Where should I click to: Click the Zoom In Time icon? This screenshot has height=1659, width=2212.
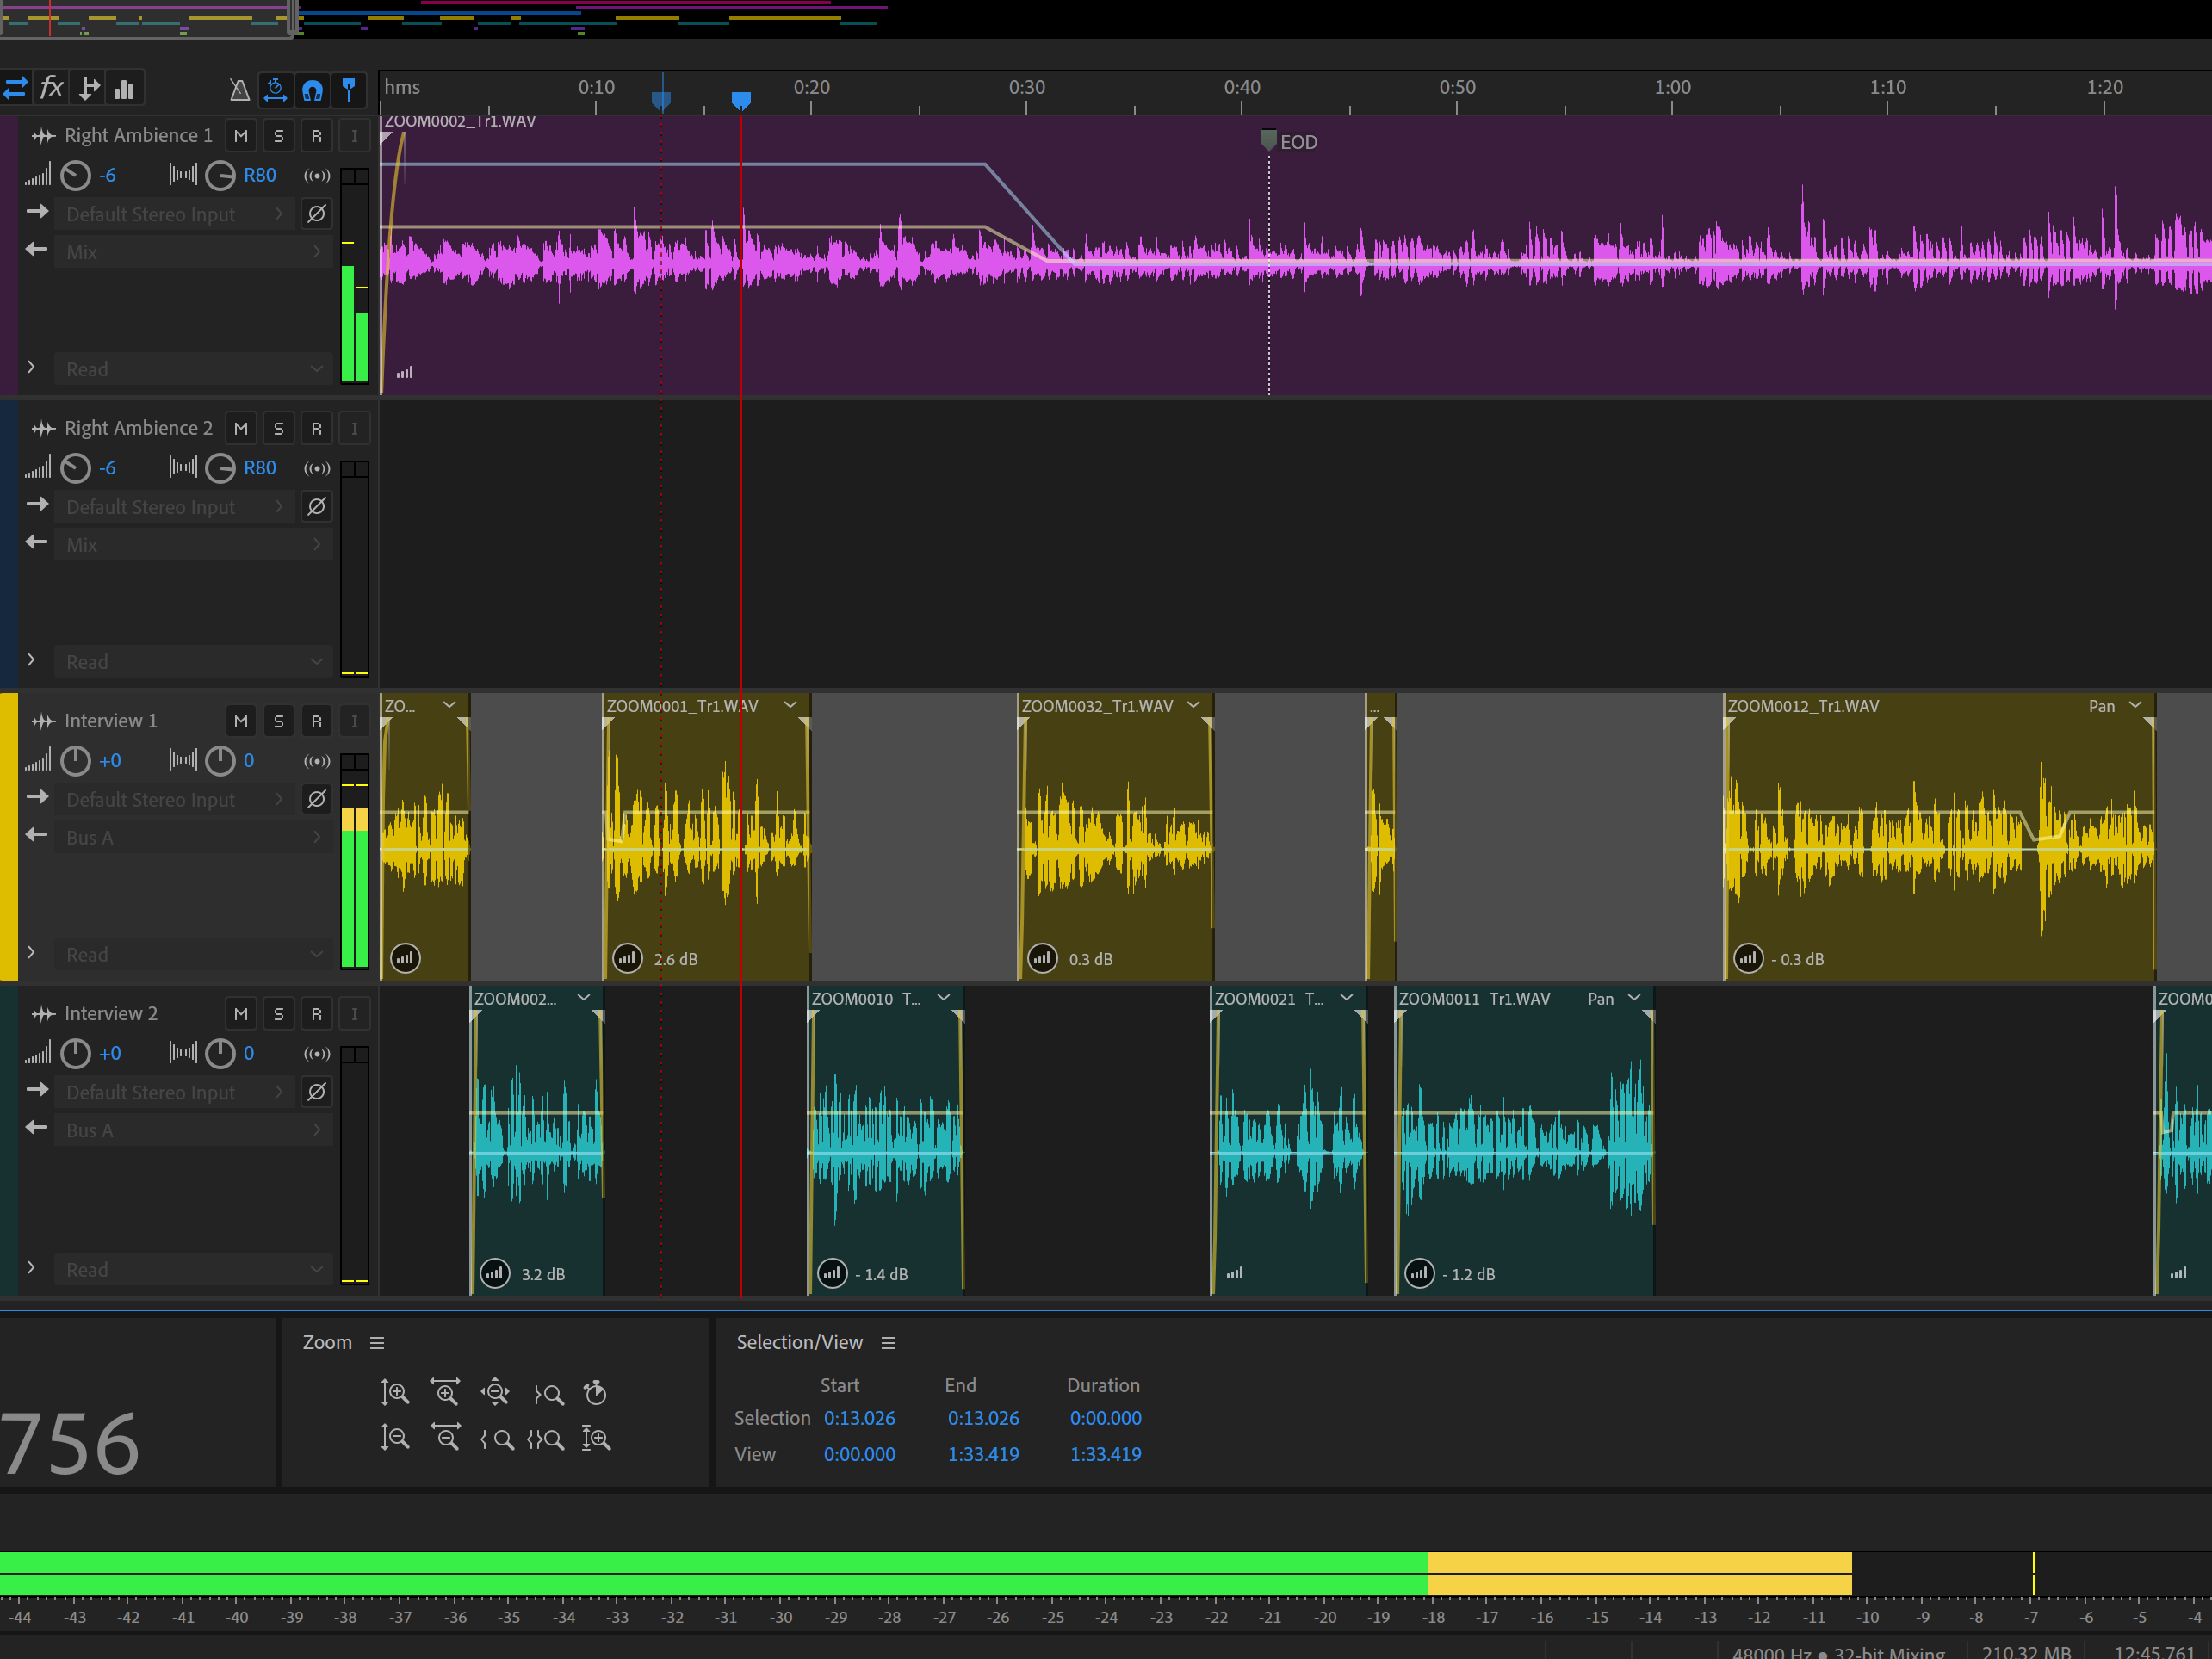(x=445, y=1392)
